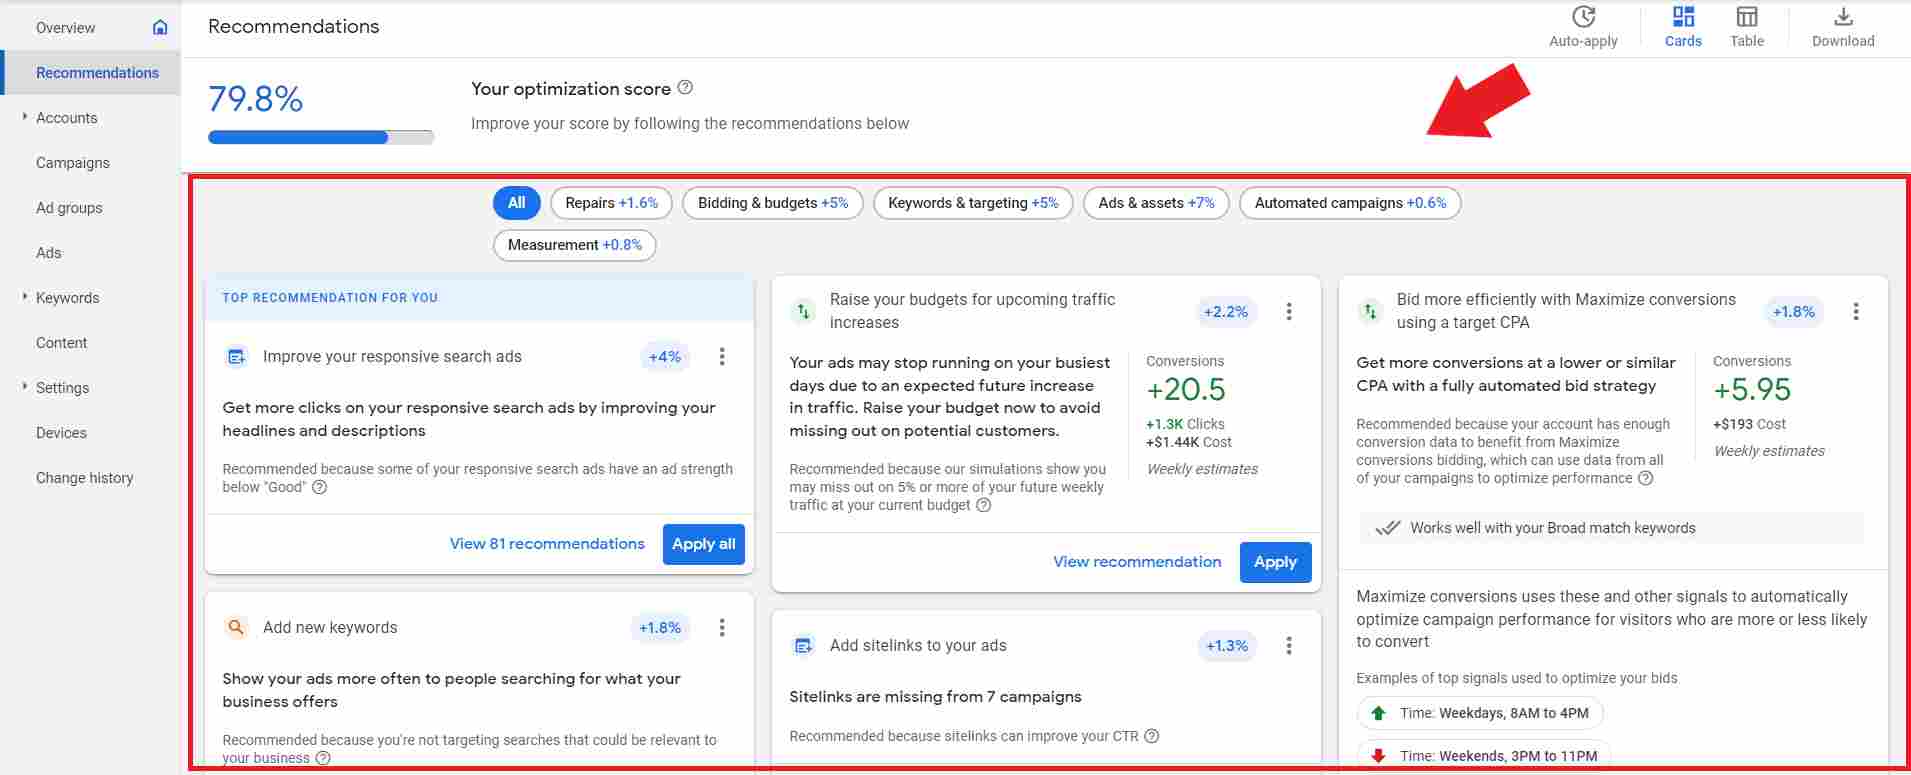Switch to Table view

(x=1747, y=27)
